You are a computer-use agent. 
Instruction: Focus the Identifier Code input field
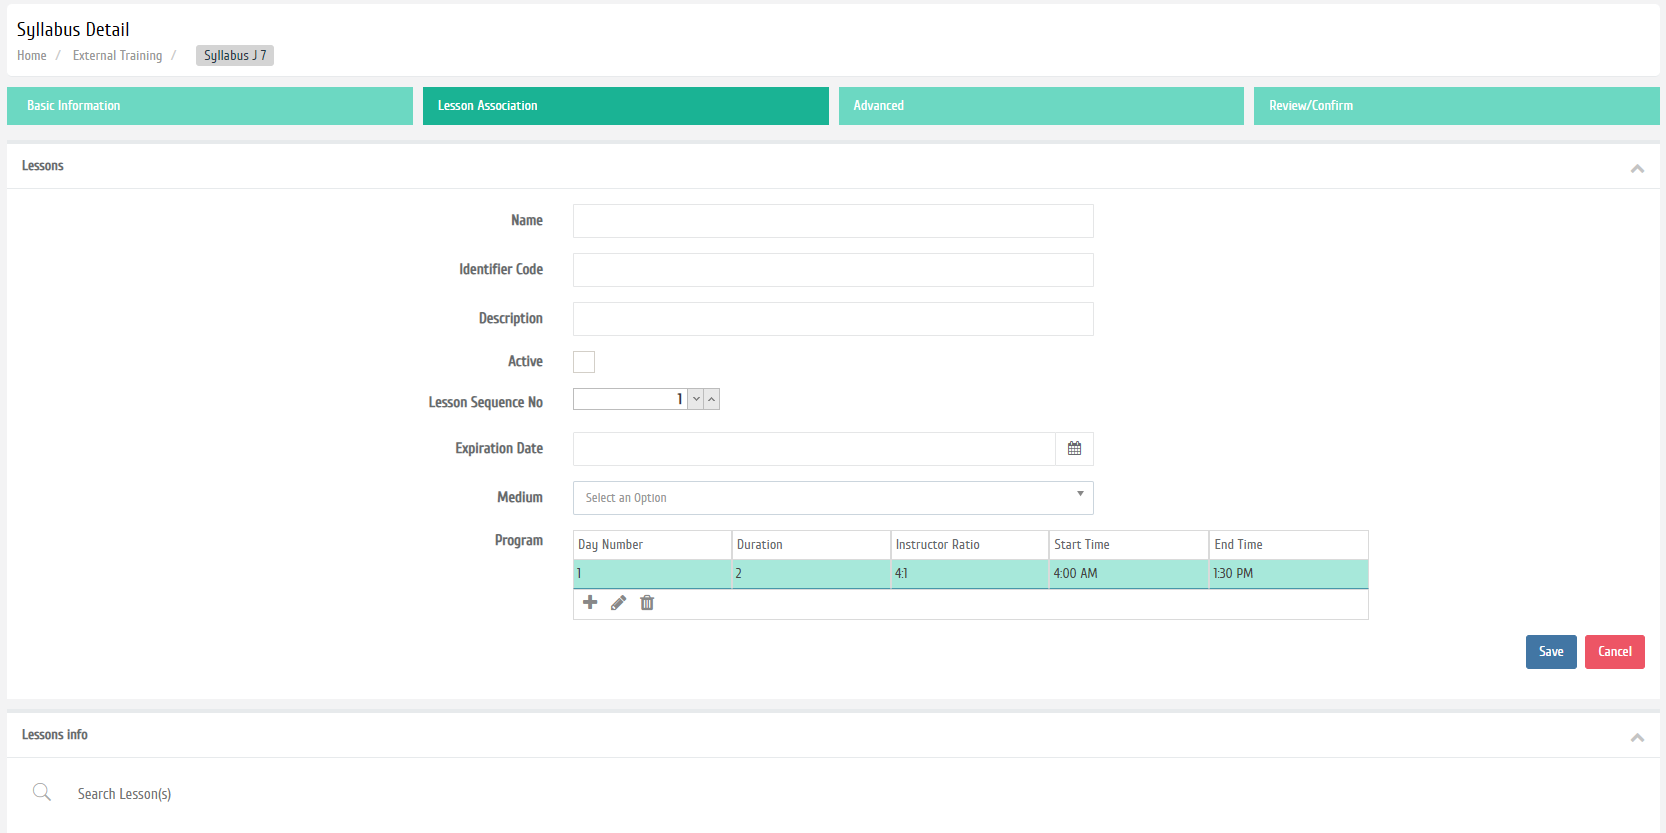tap(832, 270)
